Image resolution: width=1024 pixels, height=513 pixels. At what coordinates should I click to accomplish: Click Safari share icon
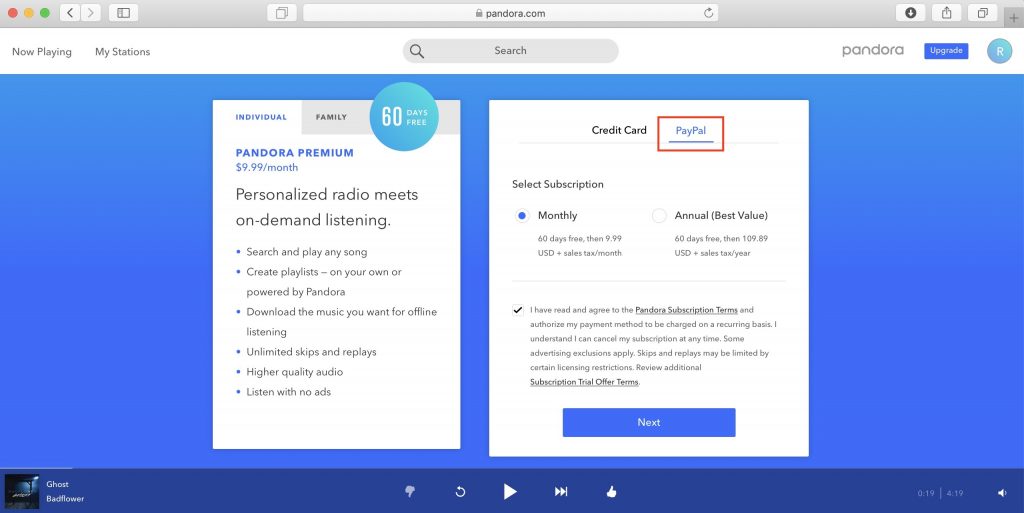(x=946, y=13)
